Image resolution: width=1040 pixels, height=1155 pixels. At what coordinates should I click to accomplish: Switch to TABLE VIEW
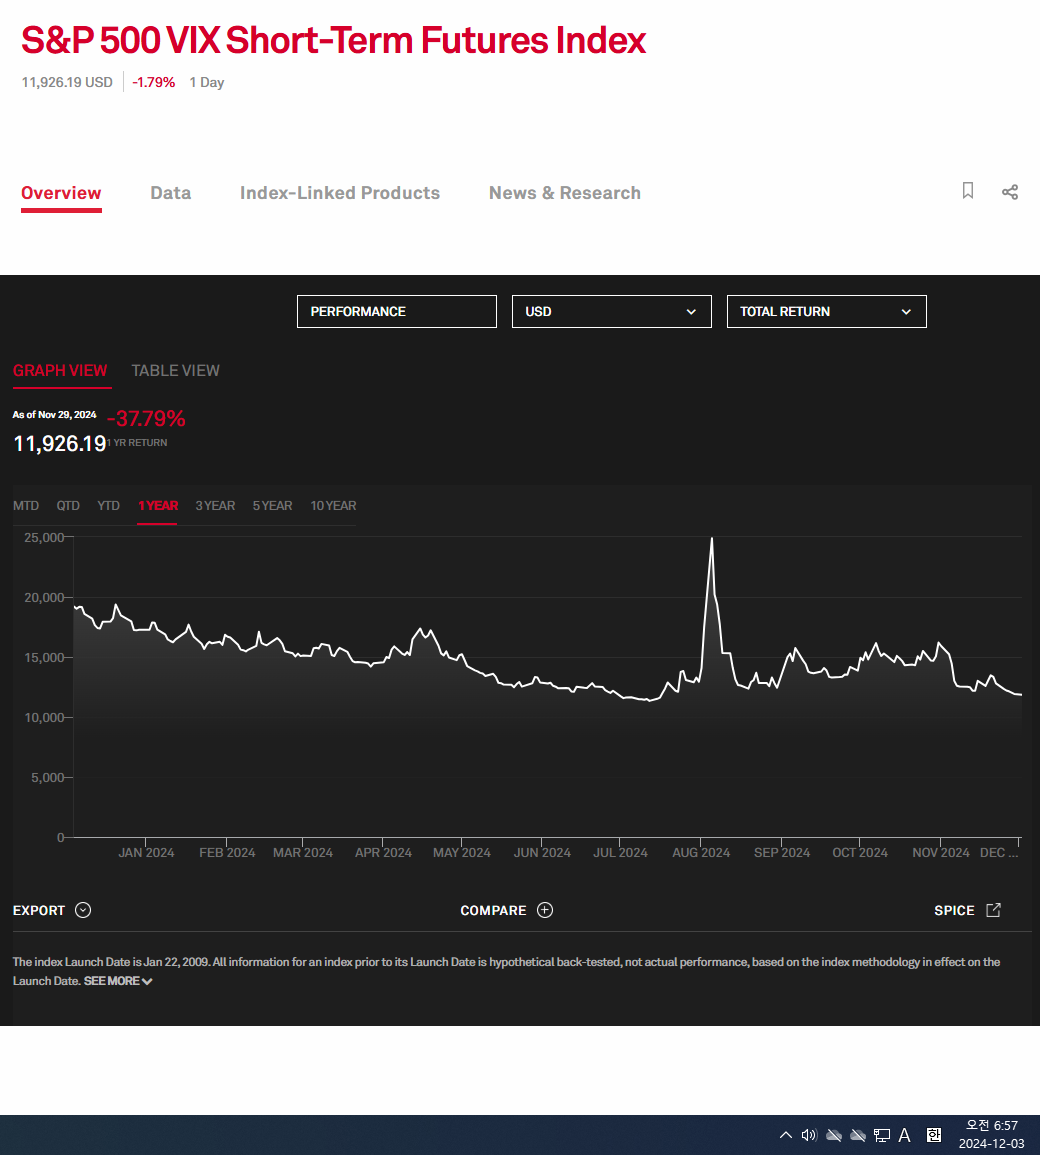point(175,371)
